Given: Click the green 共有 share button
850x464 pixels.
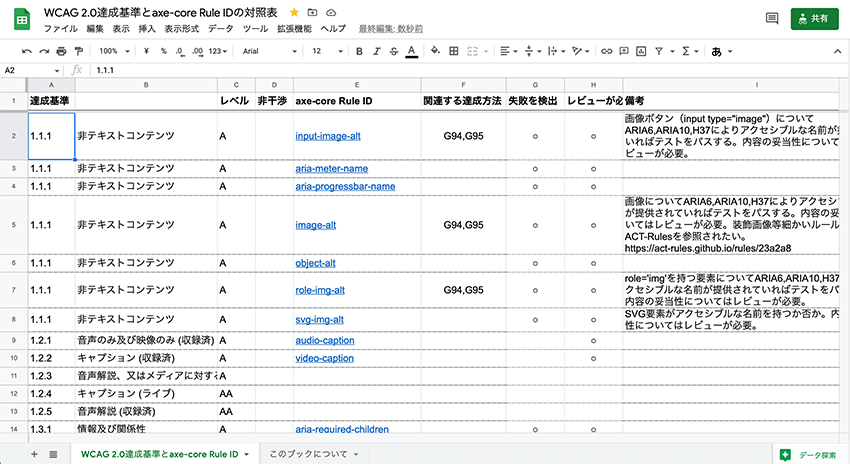Looking at the screenshot, I should tap(814, 18).
